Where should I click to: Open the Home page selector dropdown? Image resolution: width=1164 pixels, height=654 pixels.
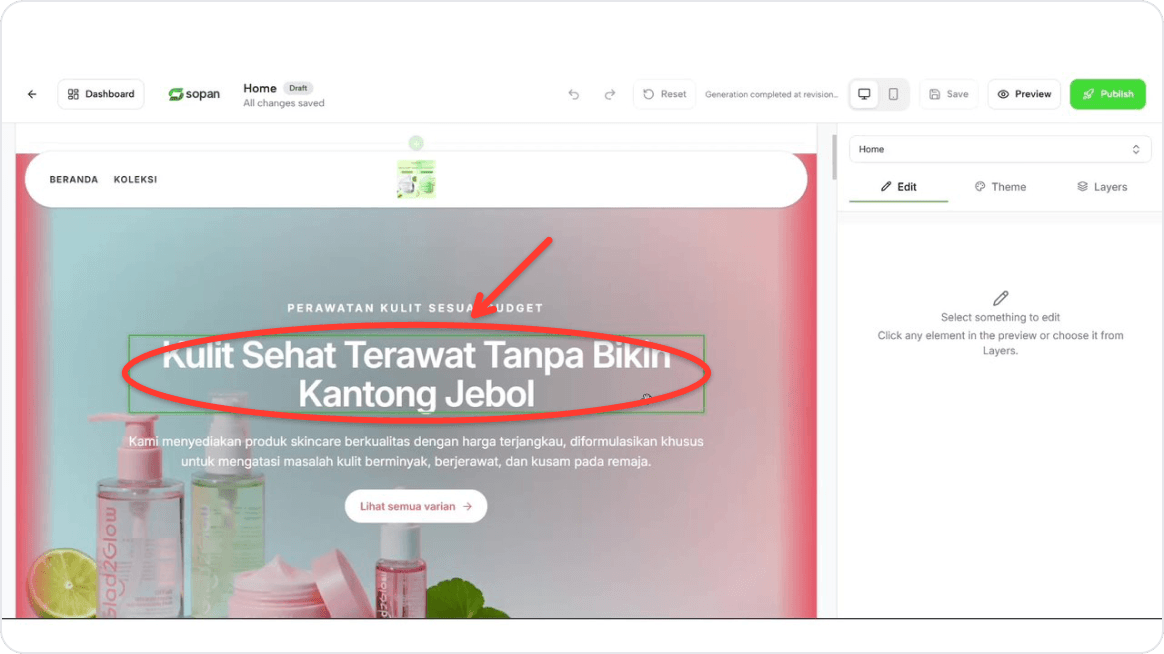pyautogui.click(x=1000, y=149)
